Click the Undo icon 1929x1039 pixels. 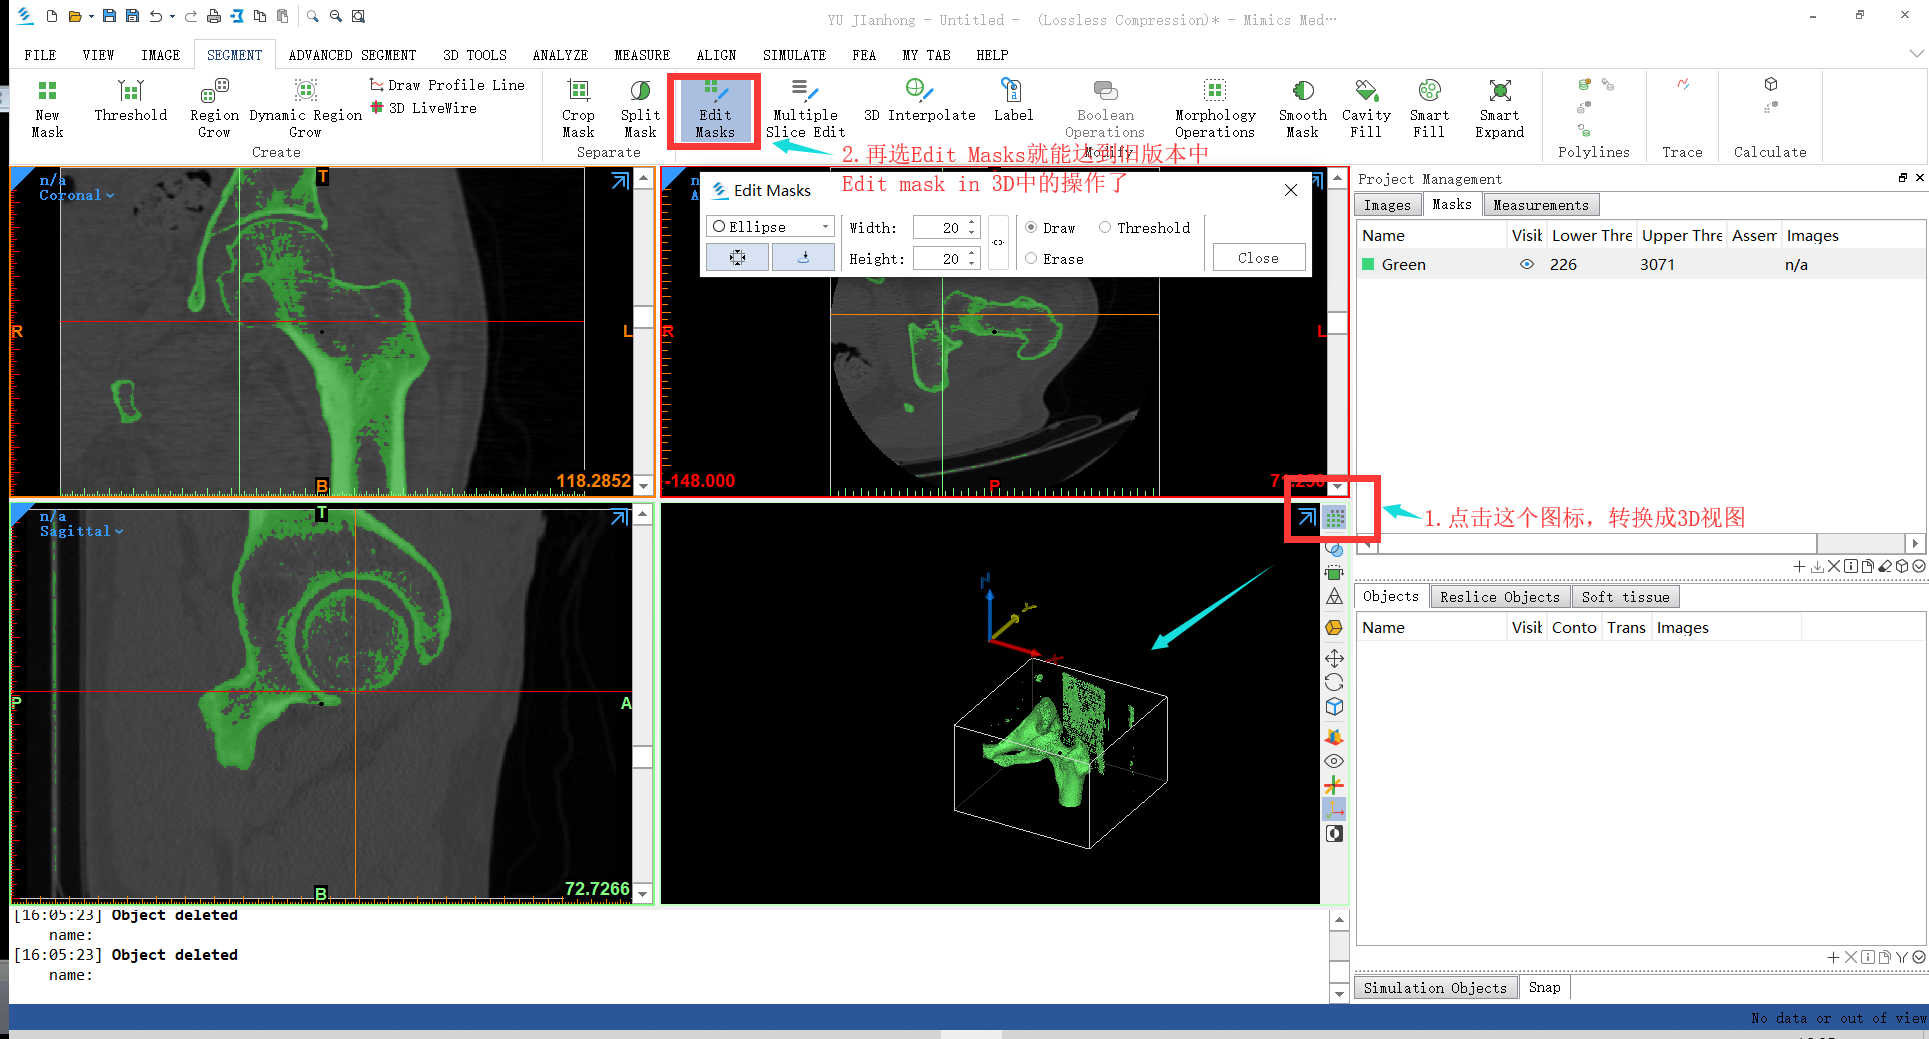click(x=155, y=16)
